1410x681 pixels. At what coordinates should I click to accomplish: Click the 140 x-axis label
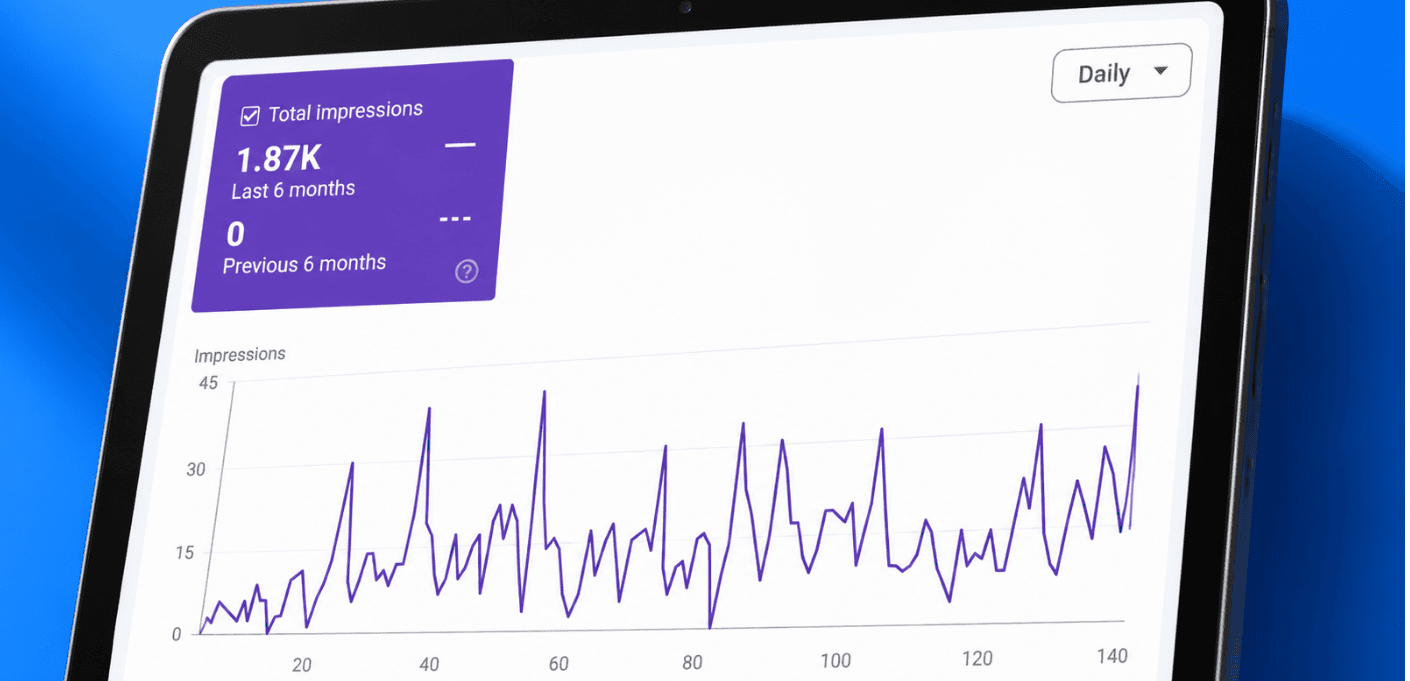[1111, 656]
